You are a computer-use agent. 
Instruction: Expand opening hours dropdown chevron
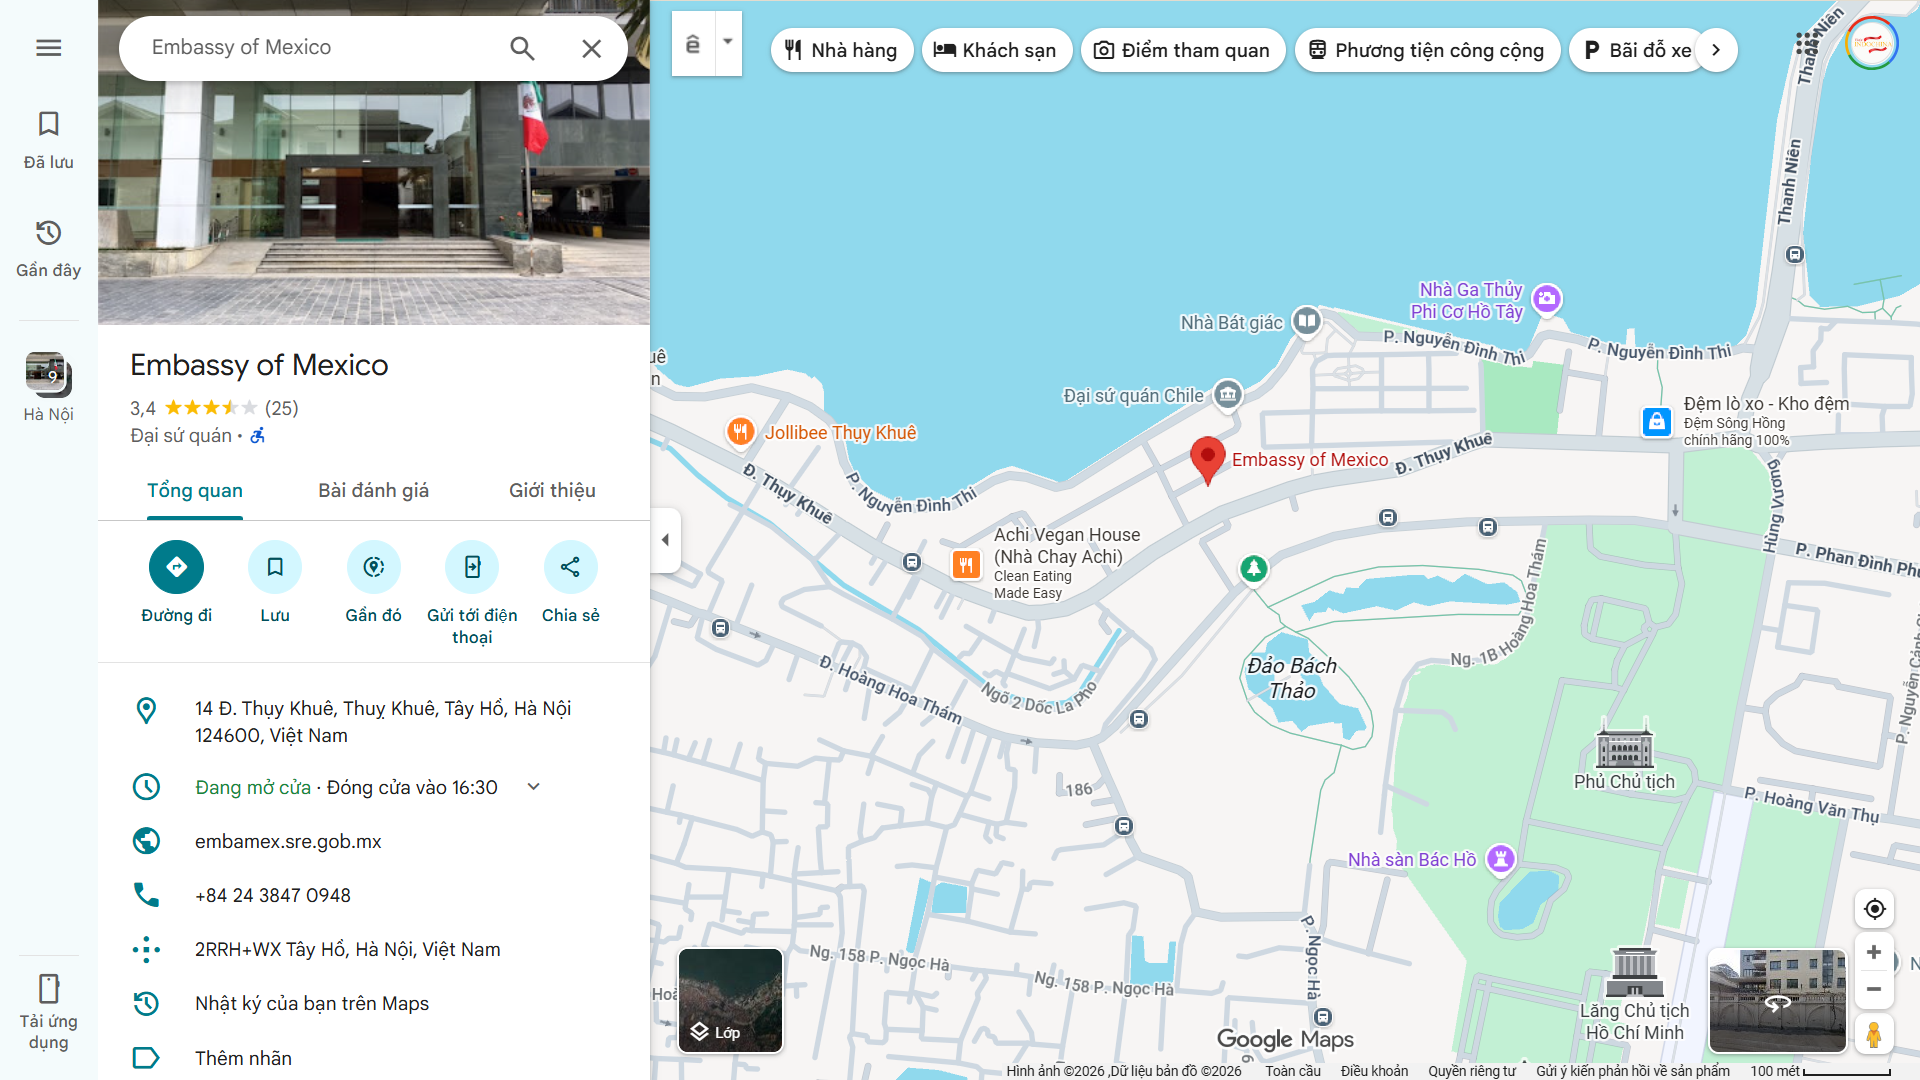point(534,787)
